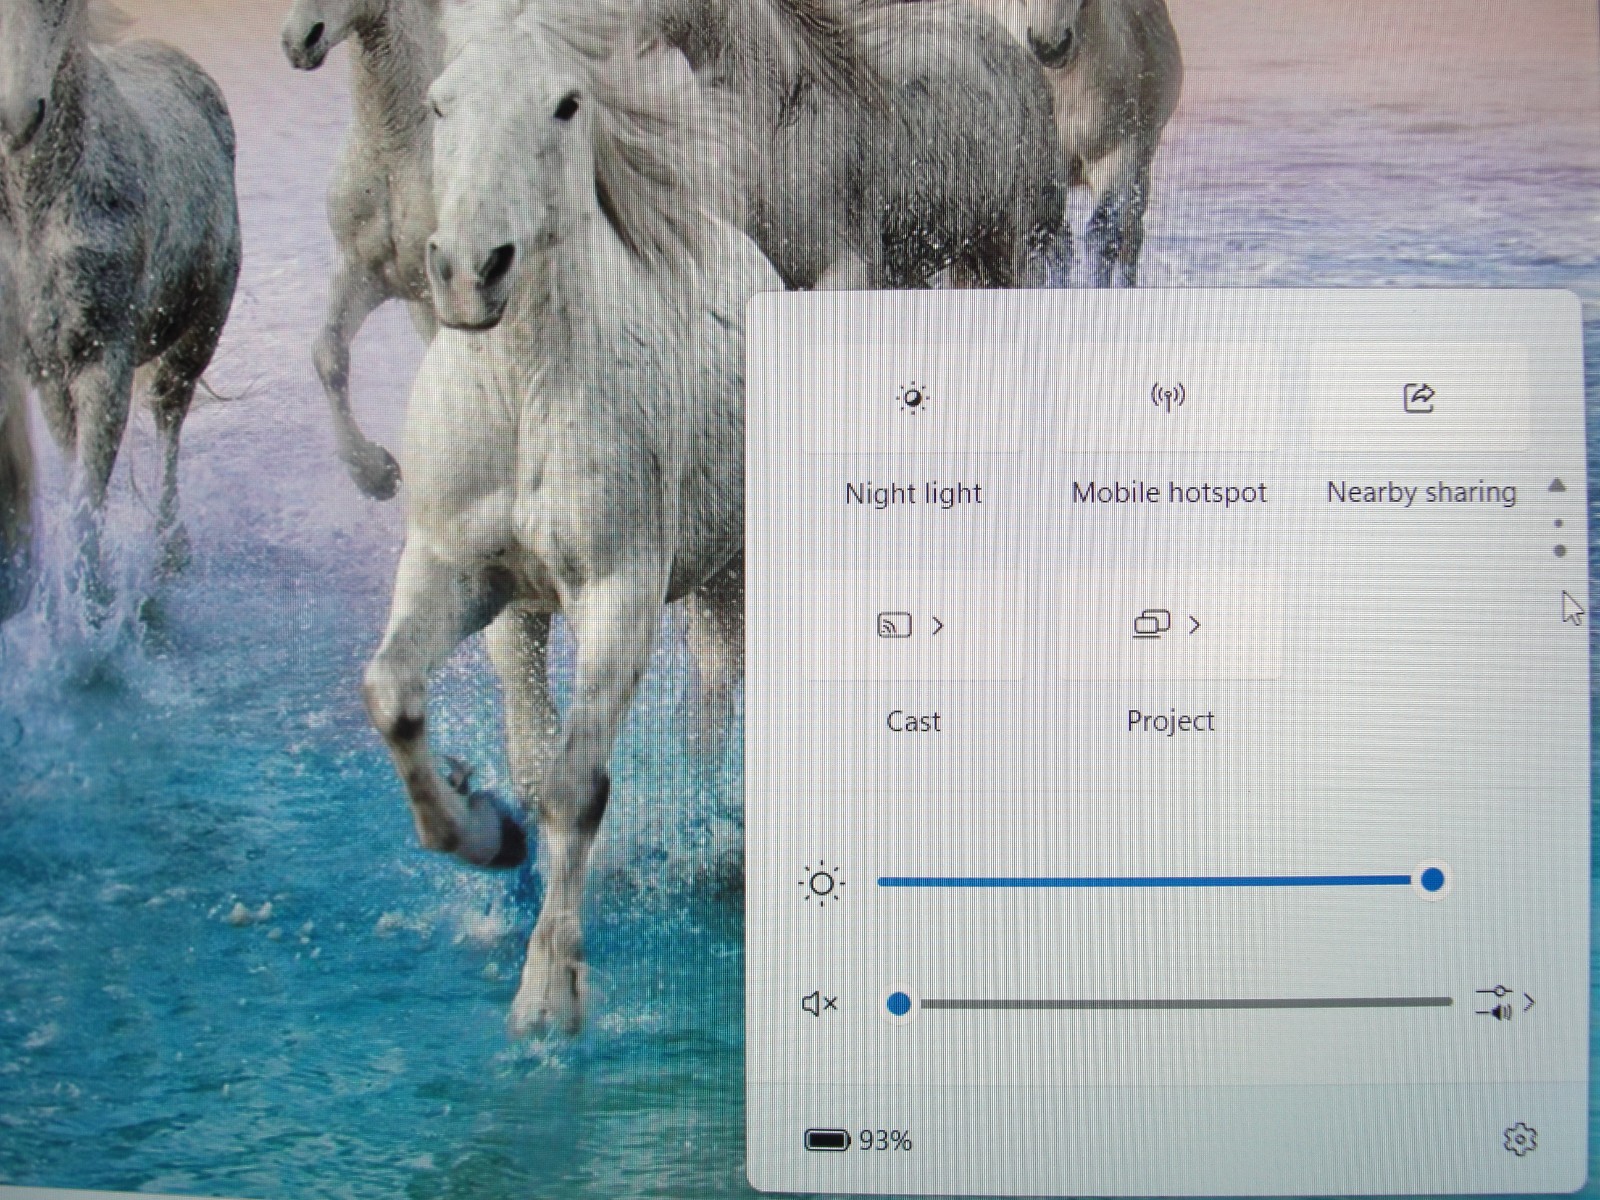Click the "Mobile hotspot" text label
This screenshot has height=1200, width=1600.
click(1169, 492)
